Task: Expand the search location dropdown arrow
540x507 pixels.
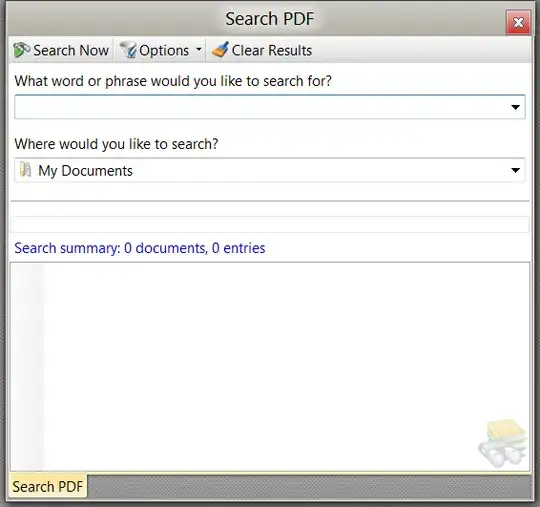Action: pyautogui.click(x=515, y=170)
